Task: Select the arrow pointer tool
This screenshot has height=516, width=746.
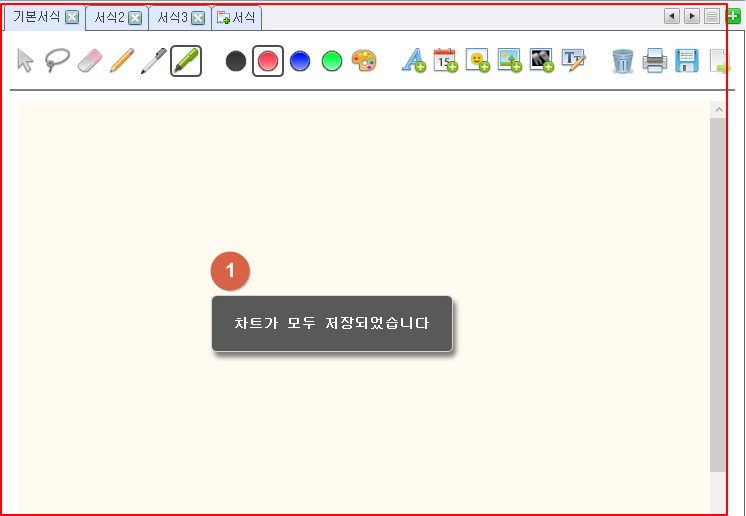Action: 26,61
